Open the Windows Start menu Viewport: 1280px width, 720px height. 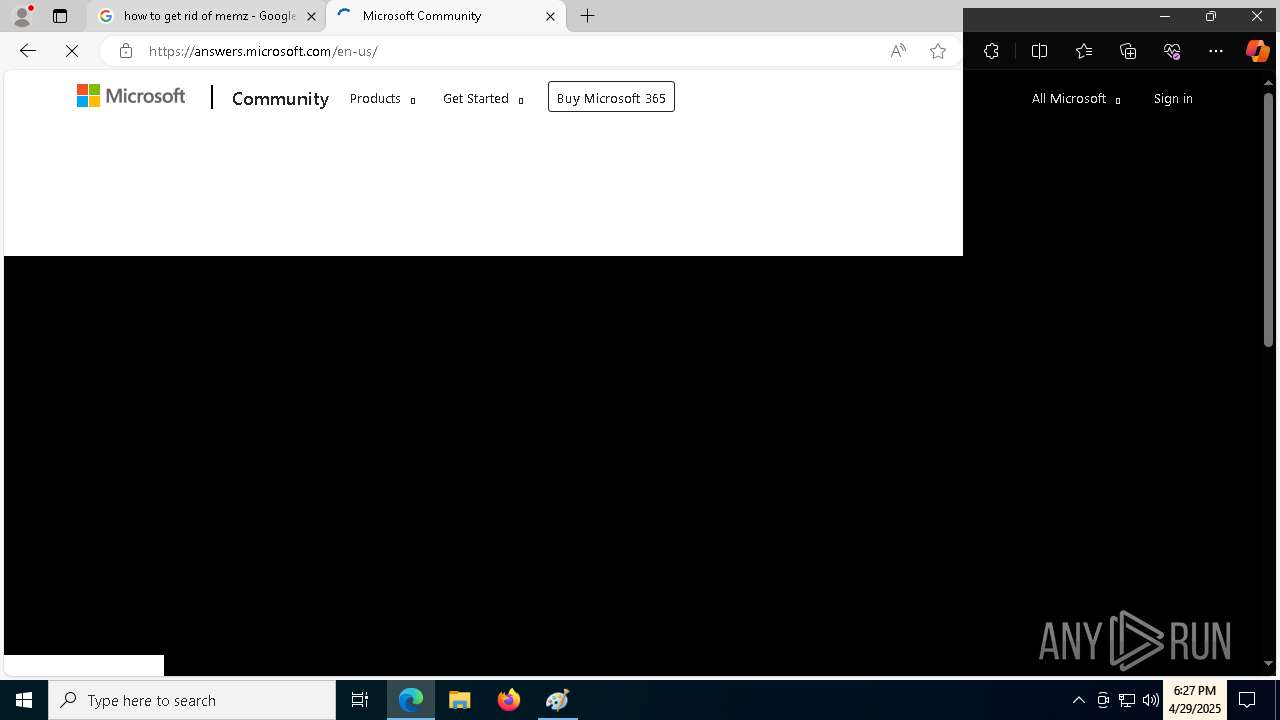point(24,700)
